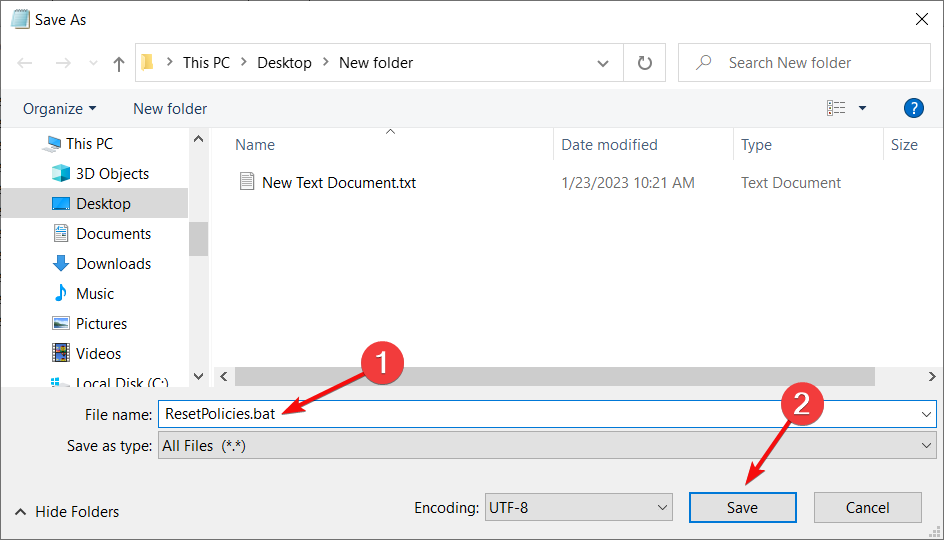Viewport: 944px width, 540px height.
Task: Open Downloads in the navigation pane
Action: point(113,264)
